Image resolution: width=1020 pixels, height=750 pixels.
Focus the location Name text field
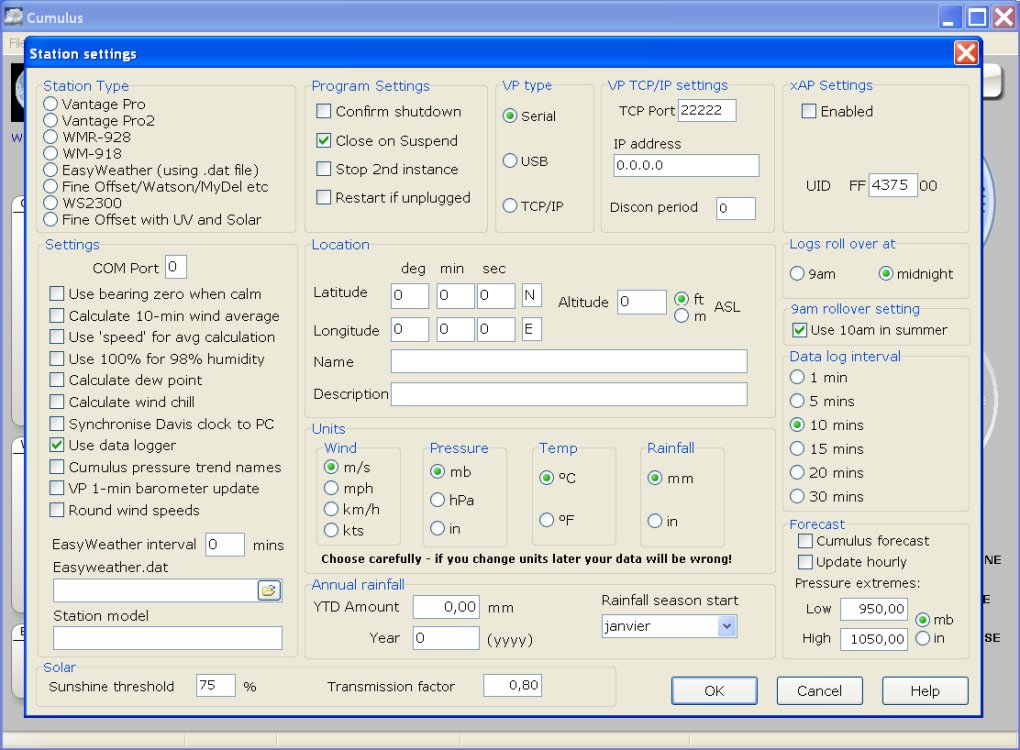tap(568, 361)
